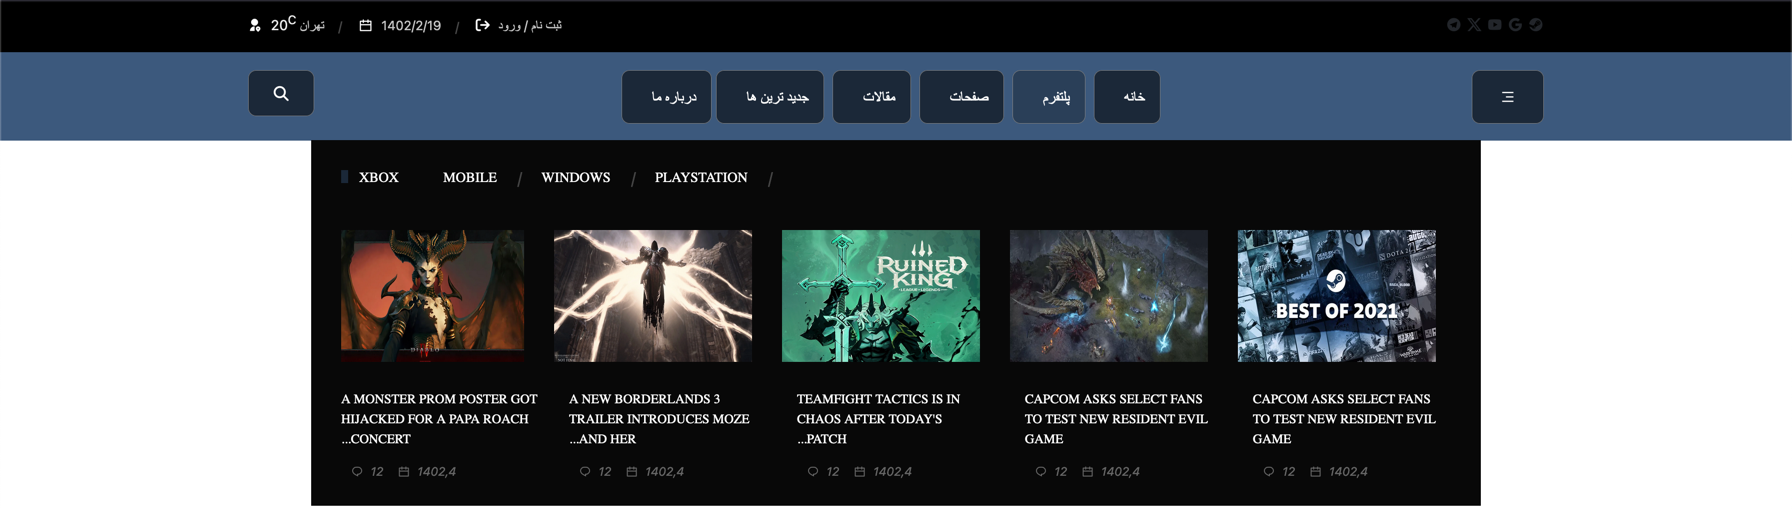Click comment icon of the Best of 2021 card
1792x509 pixels.
[x=1269, y=471]
